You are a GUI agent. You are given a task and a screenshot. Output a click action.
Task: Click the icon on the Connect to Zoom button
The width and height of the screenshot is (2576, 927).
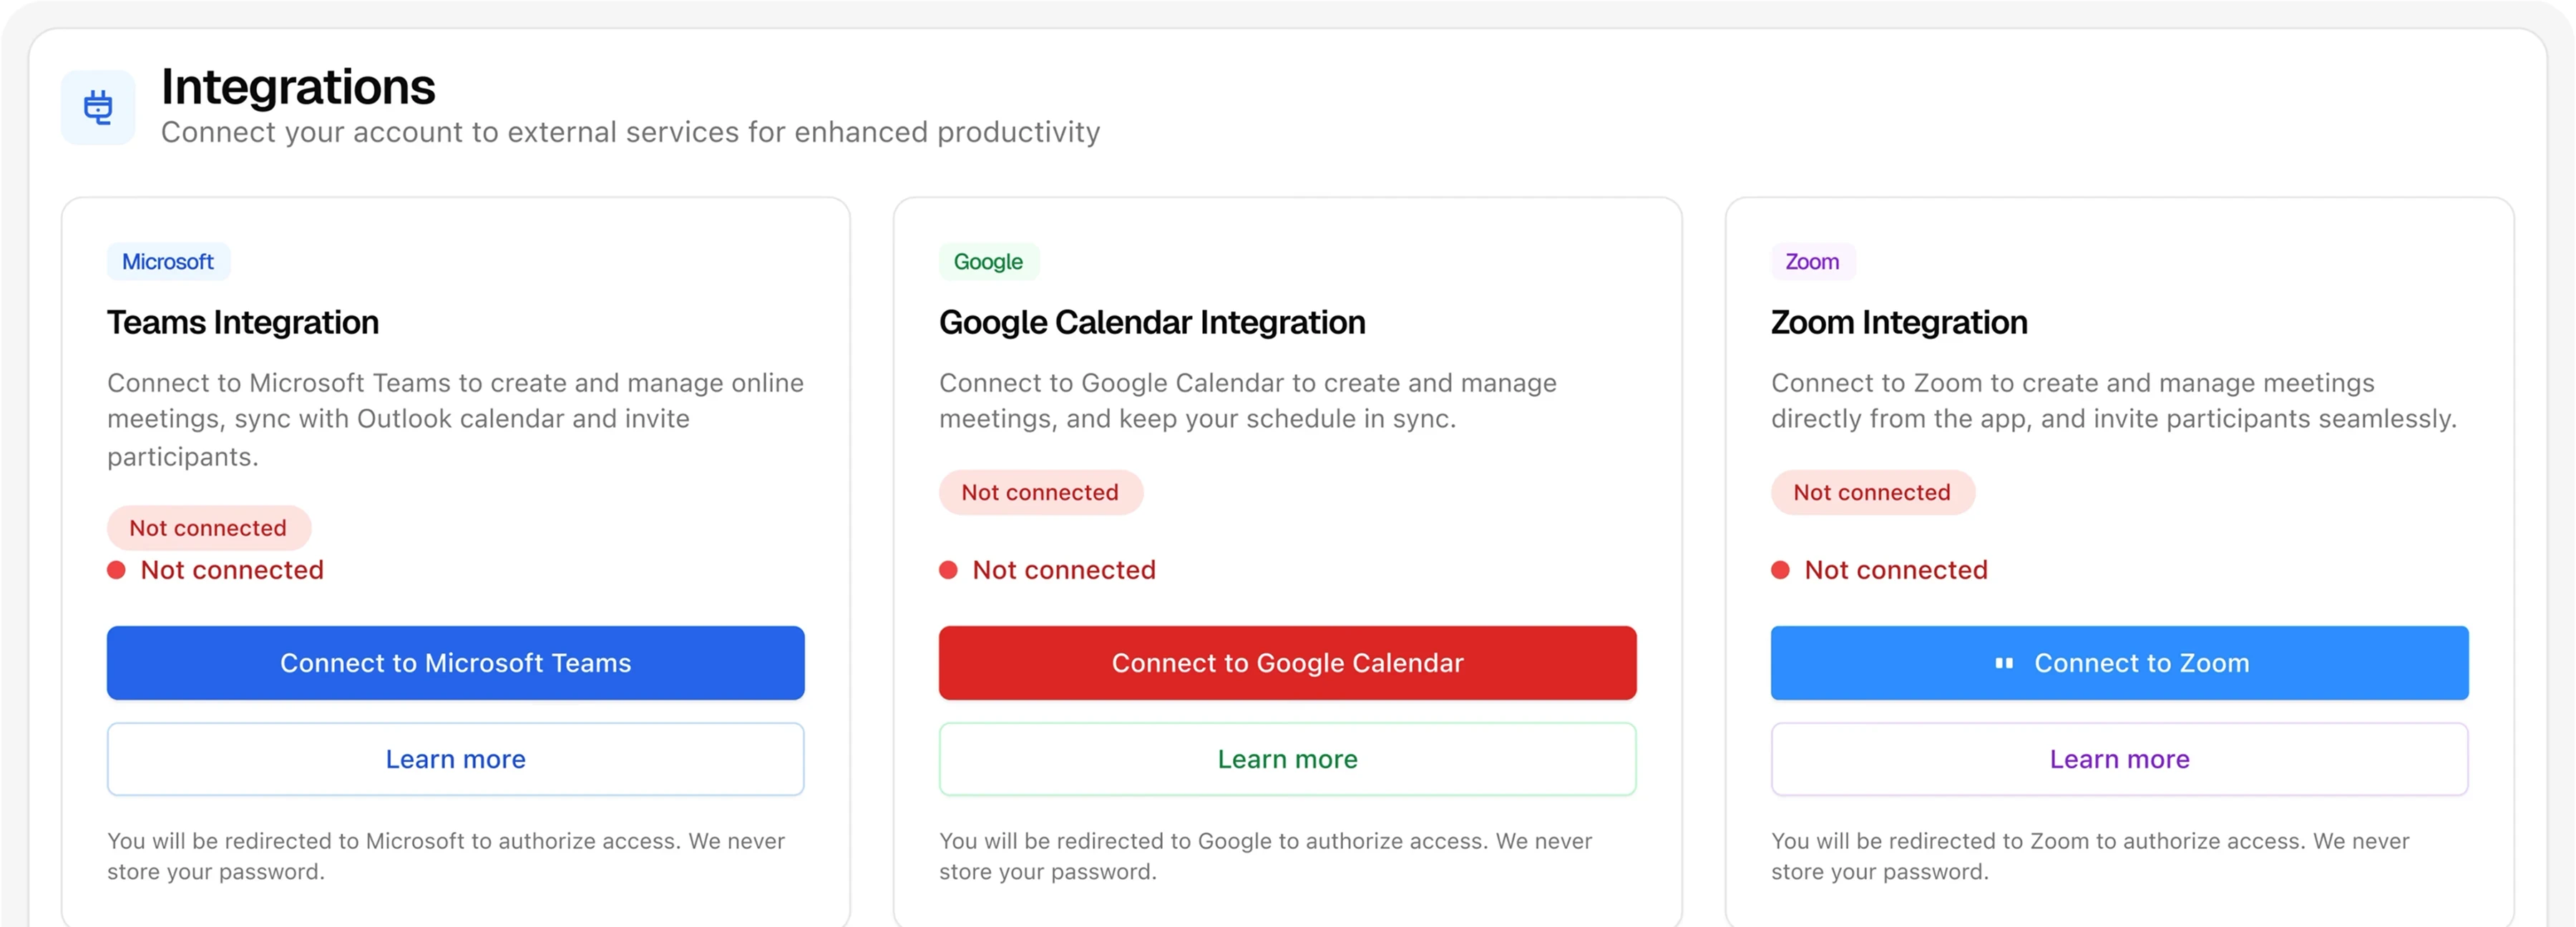pos(2003,663)
